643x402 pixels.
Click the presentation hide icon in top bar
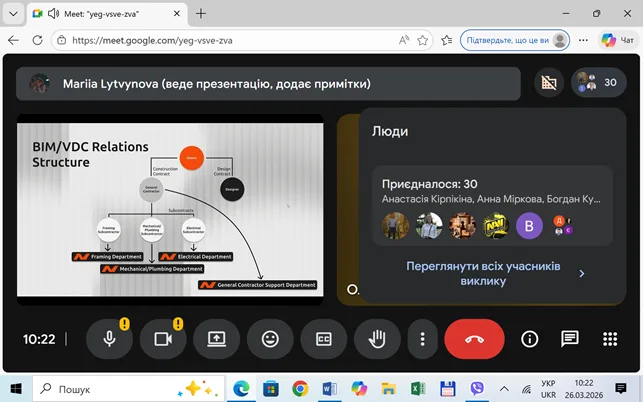click(x=547, y=82)
